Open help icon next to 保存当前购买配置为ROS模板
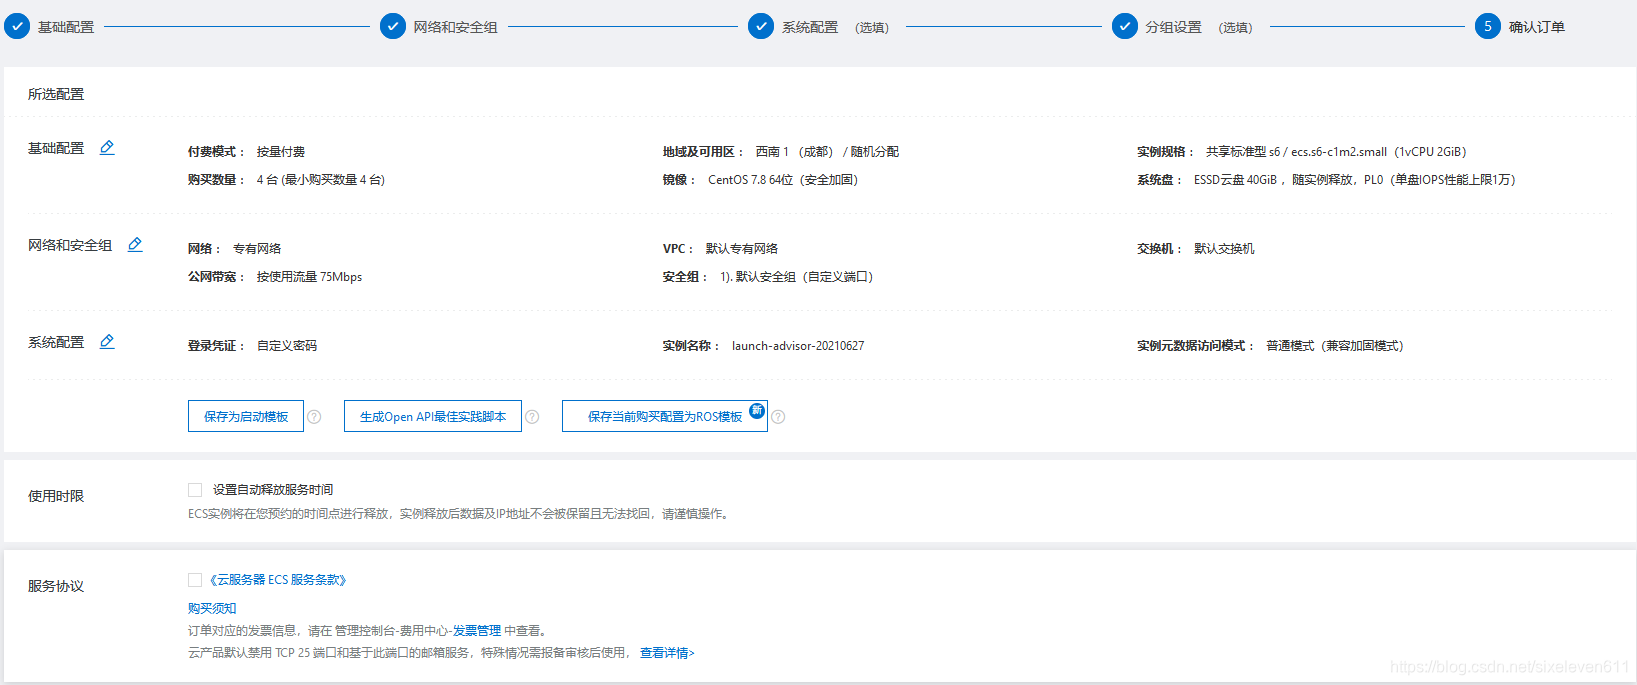The height and width of the screenshot is (685, 1637). [x=778, y=417]
